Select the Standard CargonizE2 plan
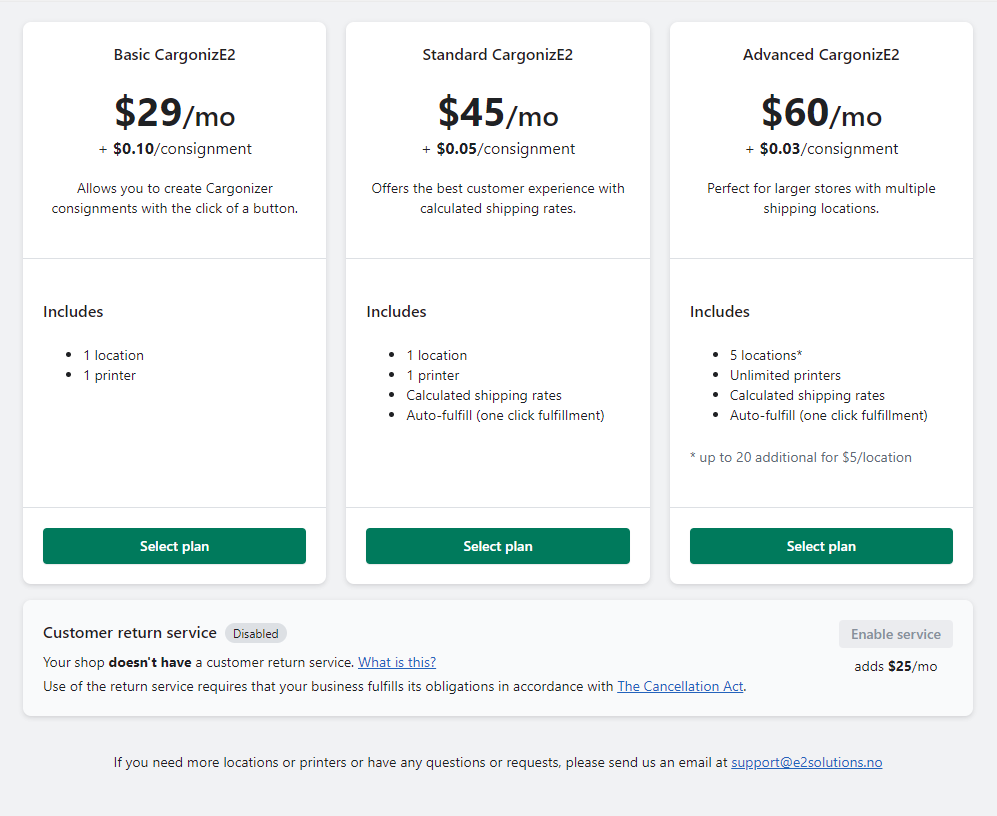Screen dimensions: 997x816 pos(498,546)
